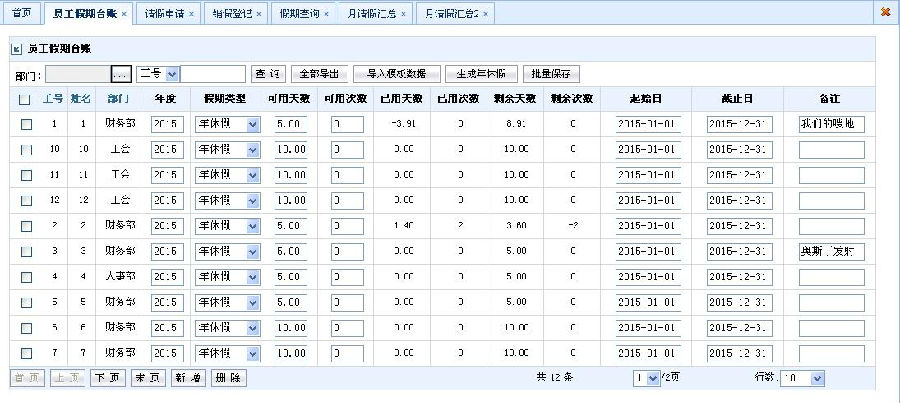The image size is (900, 403).
Task: Check the row for employee 工号 7
Action: (x=26, y=353)
